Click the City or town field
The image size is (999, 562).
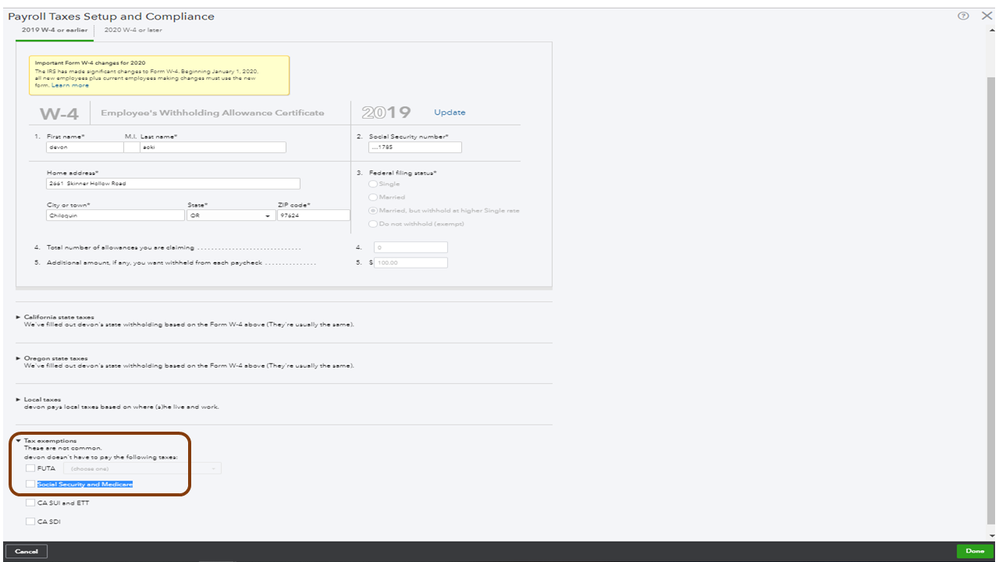(x=115, y=215)
